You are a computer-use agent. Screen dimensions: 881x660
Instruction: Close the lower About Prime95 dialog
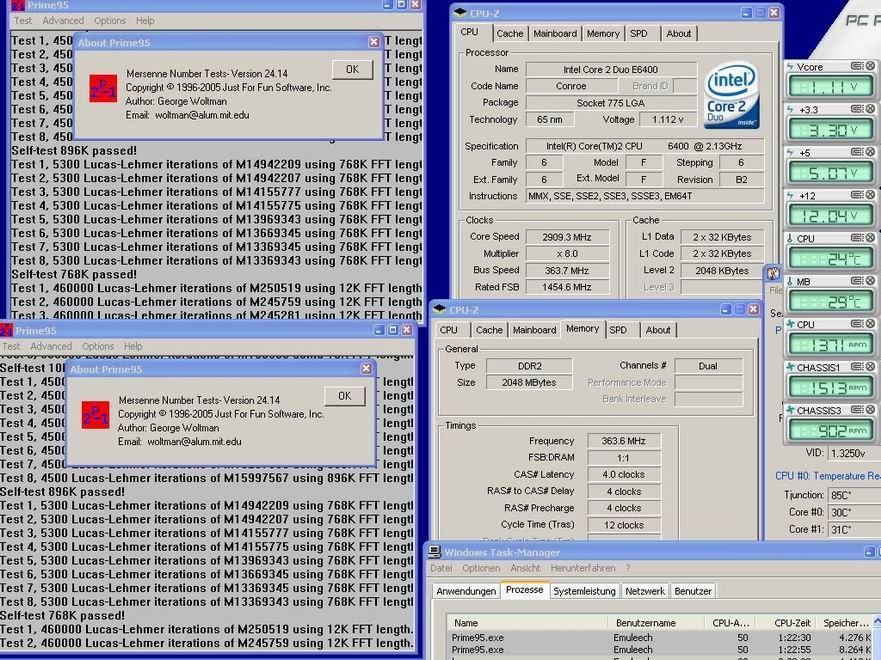366,368
